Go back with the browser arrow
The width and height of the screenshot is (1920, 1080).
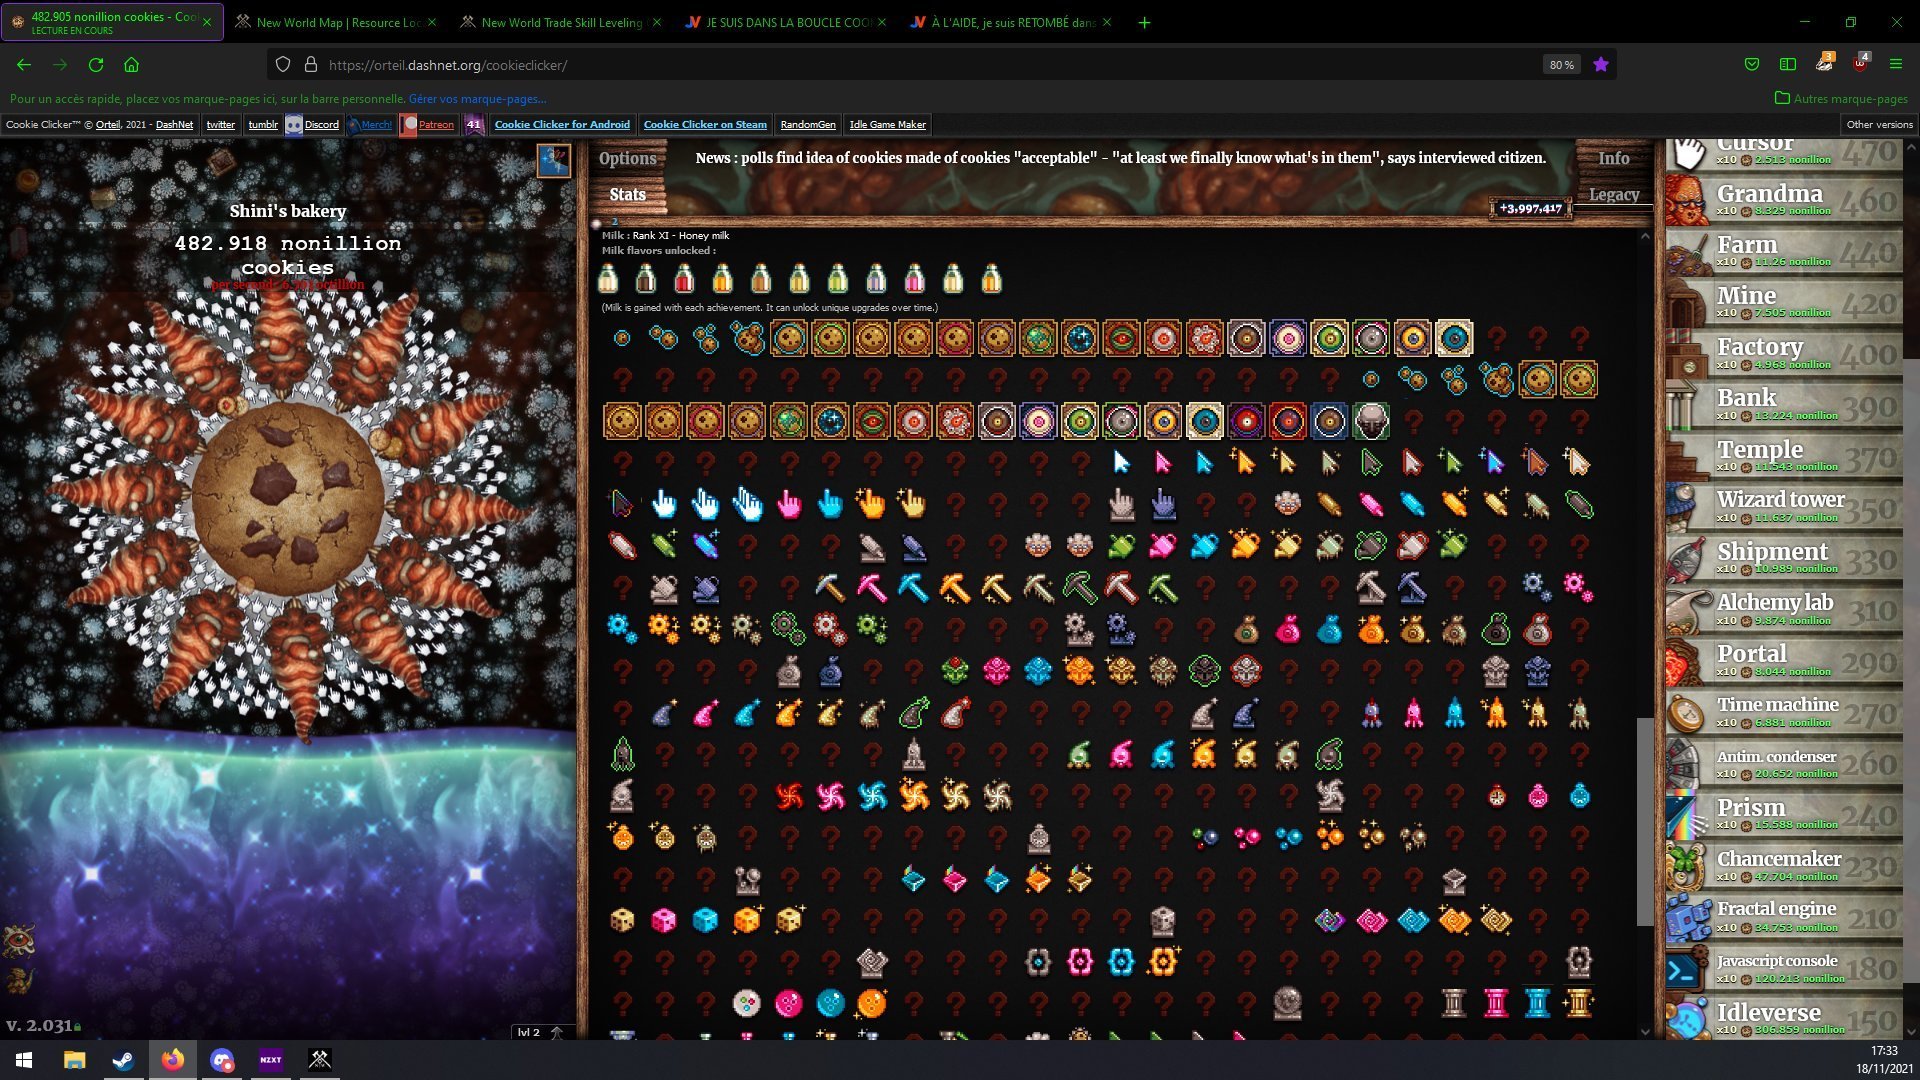coord(24,65)
